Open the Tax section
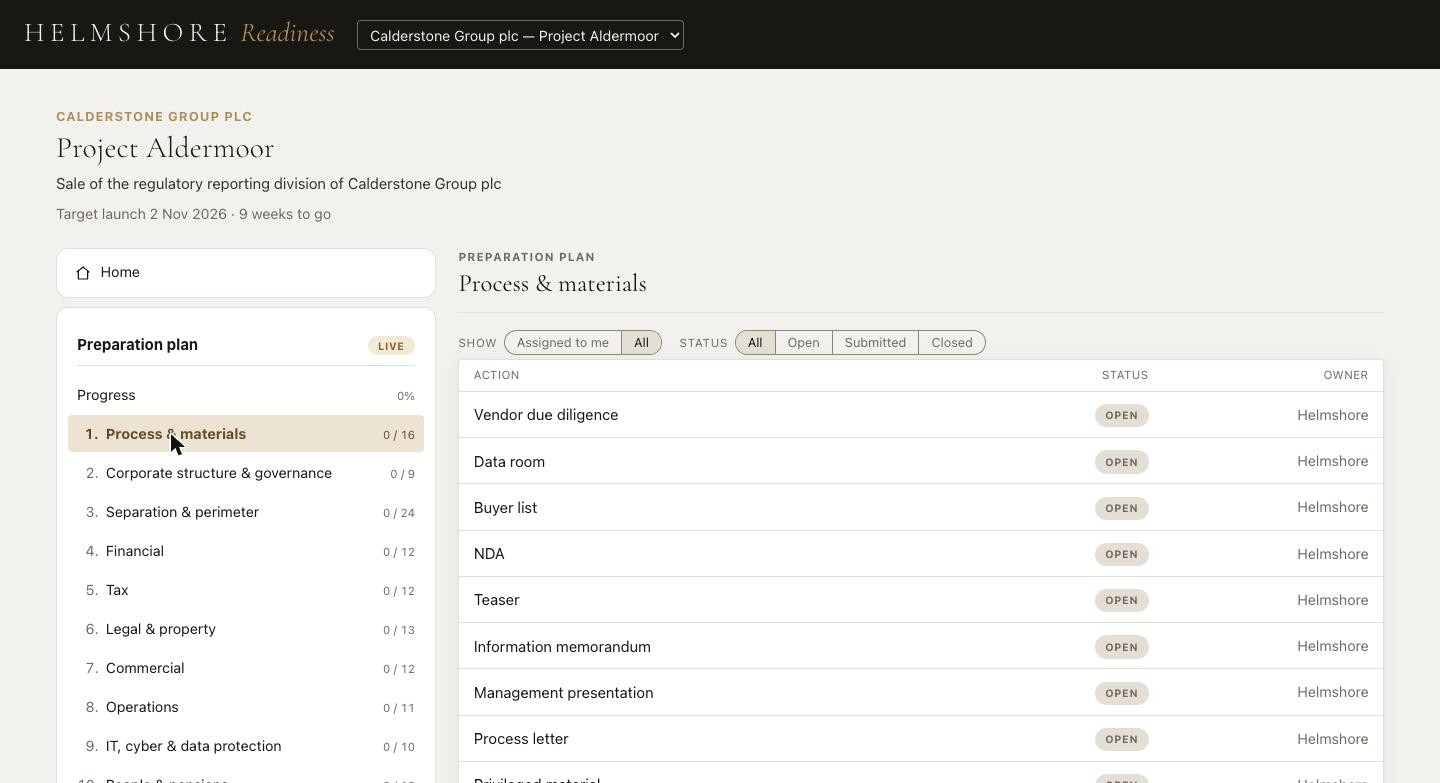Image resolution: width=1440 pixels, height=783 pixels. [246, 590]
